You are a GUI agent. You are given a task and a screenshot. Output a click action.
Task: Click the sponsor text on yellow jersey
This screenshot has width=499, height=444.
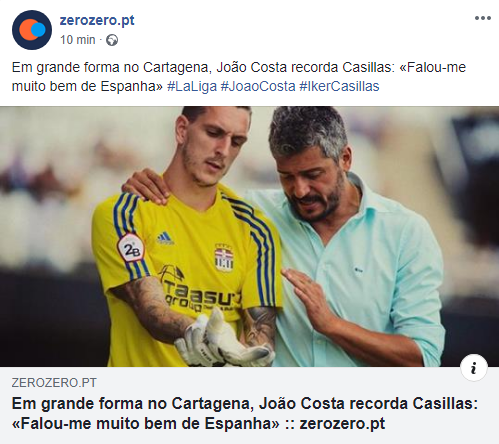point(200,295)
